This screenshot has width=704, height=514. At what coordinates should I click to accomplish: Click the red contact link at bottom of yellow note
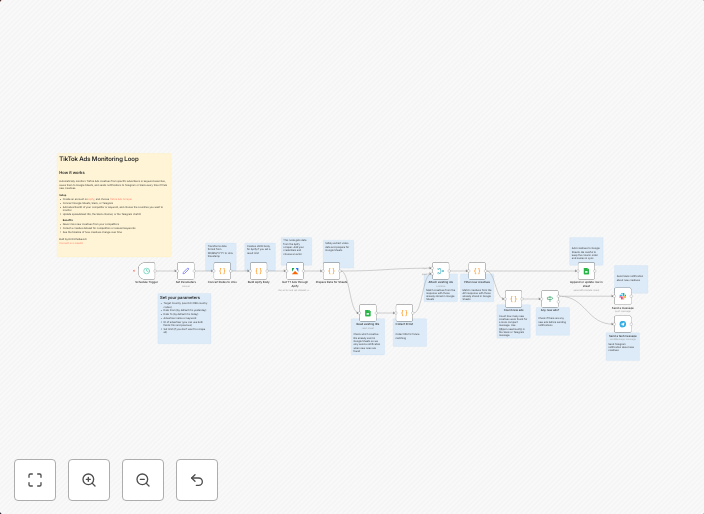pyautogui.click(x=71, y=243)
